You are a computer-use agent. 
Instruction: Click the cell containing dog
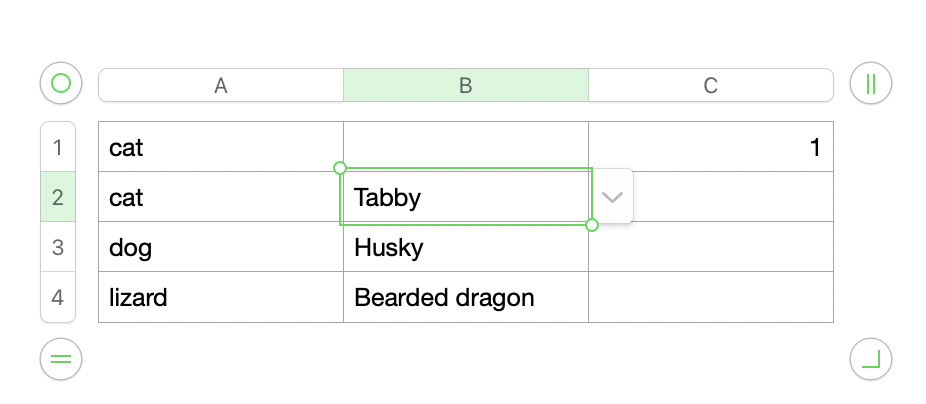[x=221, y=247]
